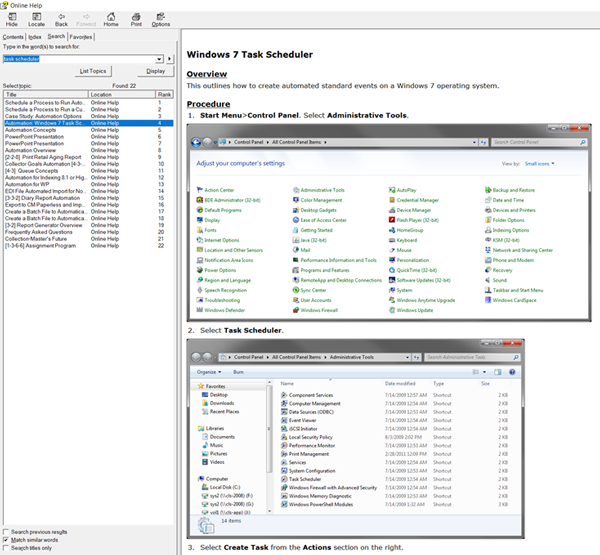Click the Locate toolbar icon
The height and width of the screenshot is (555, 600).
(36, 20)
